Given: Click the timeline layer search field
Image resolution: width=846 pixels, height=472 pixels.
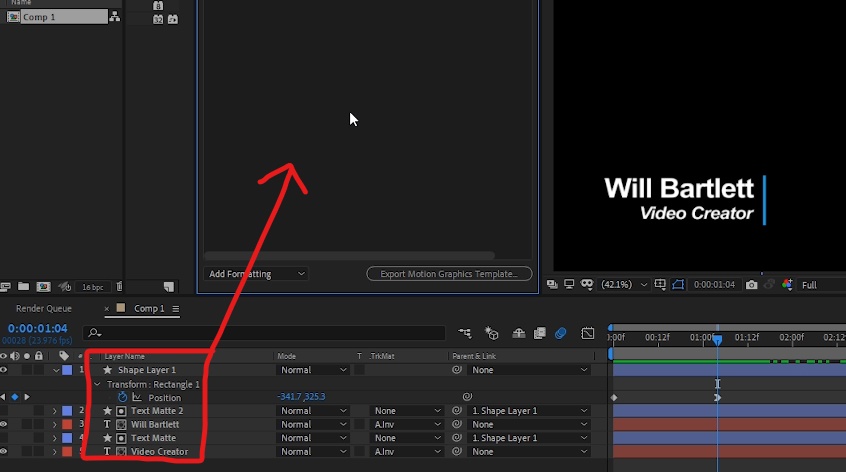Looking at the screenshot, I should tap(264, 333).
